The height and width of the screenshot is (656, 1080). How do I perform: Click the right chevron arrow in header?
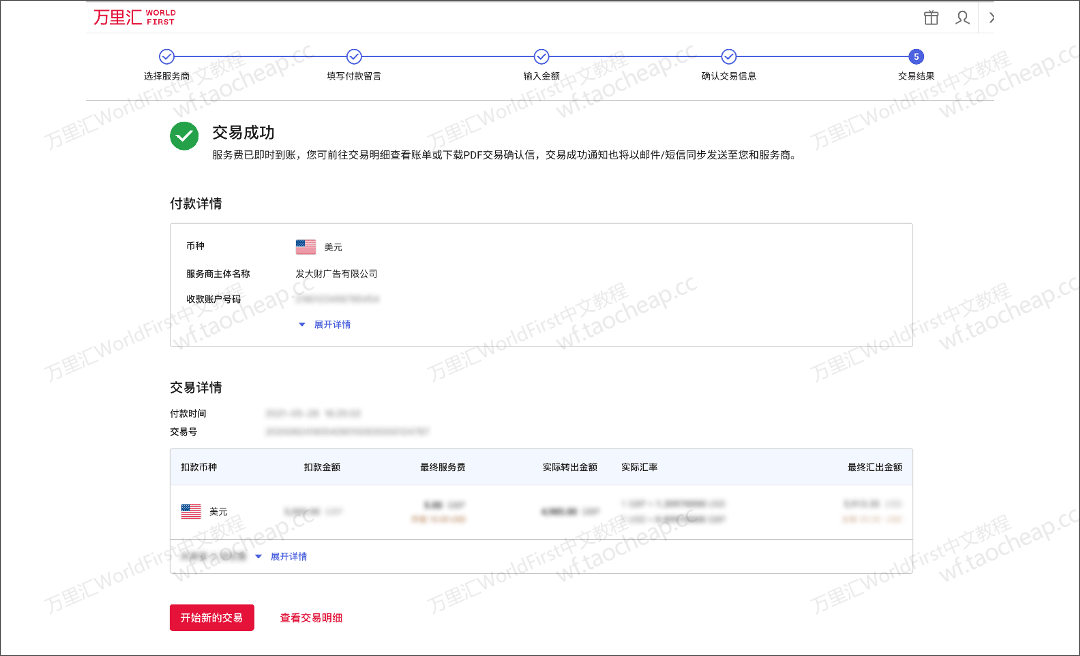pos(991,17)
